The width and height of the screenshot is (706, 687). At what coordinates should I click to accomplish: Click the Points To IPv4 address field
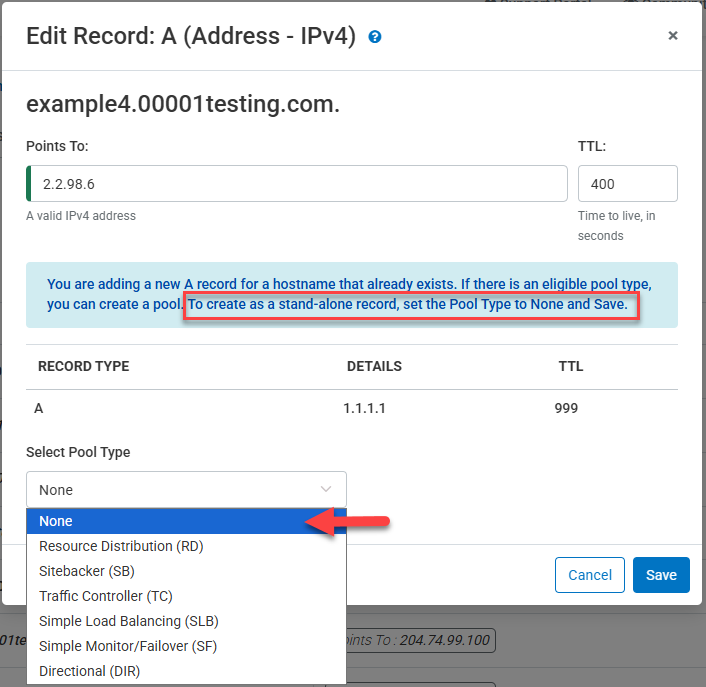pyautogui.click(x=297, y=184)
